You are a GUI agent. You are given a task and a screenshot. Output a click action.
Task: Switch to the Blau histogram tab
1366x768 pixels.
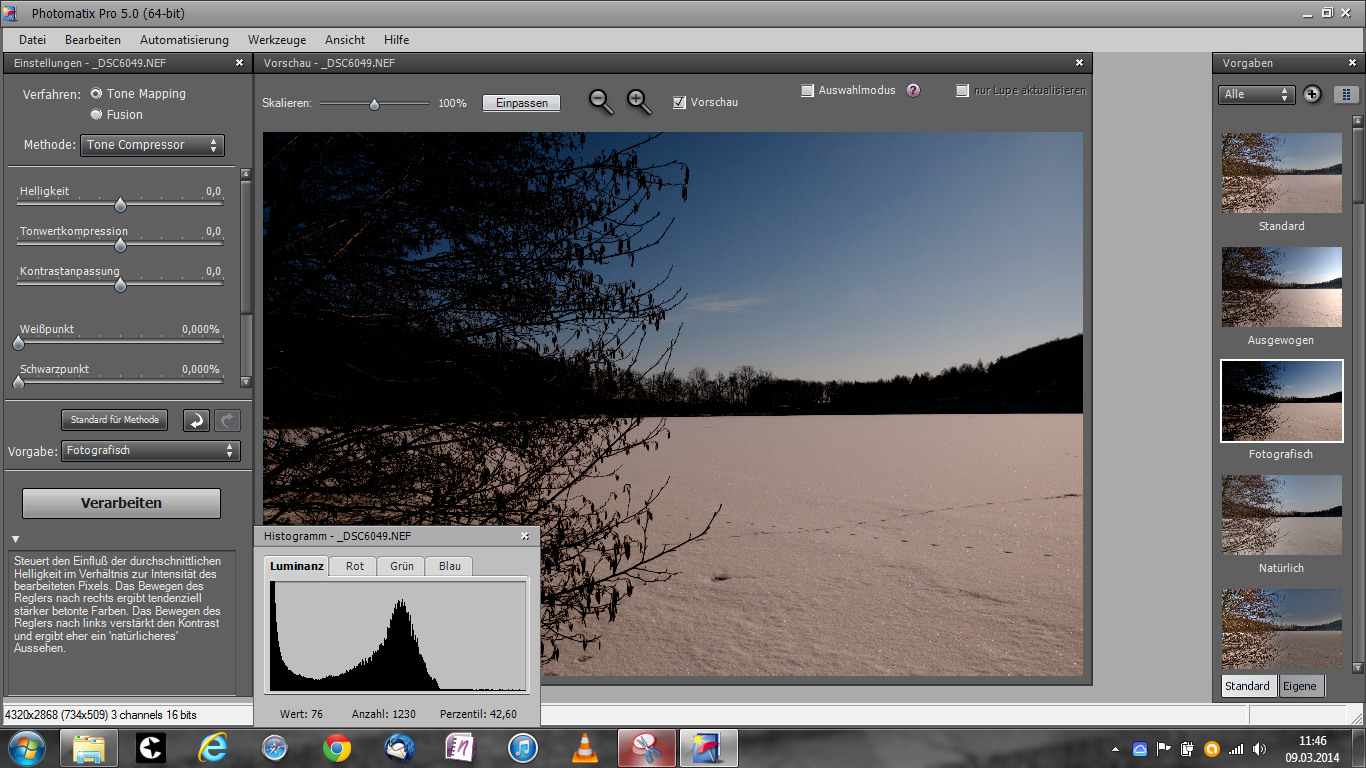click(450, 566)
